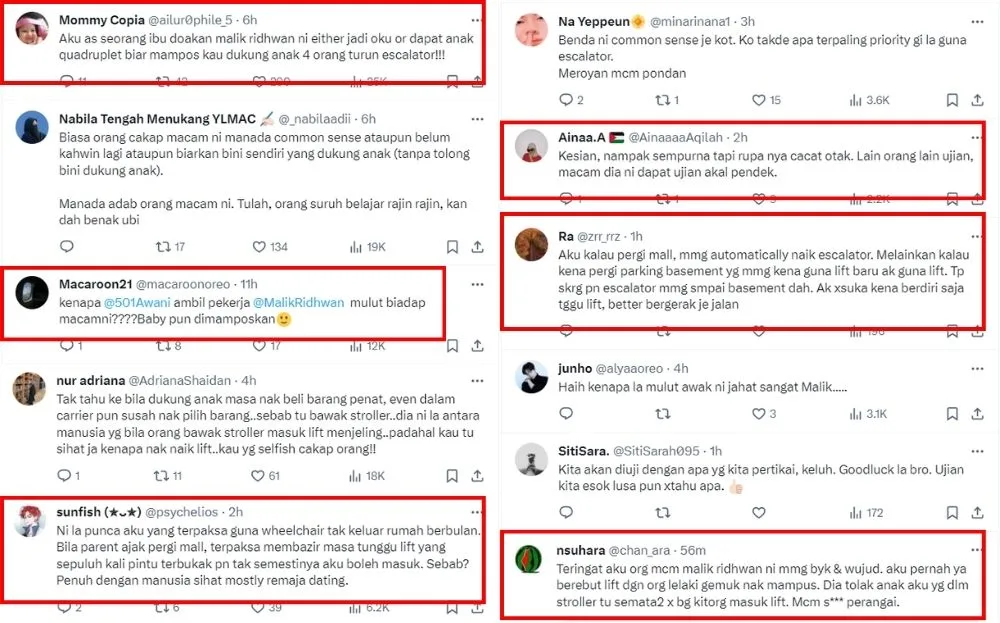Reply to SitiSara's tweet
This screenshot has height=623, width=1000.
pos(565,513)
